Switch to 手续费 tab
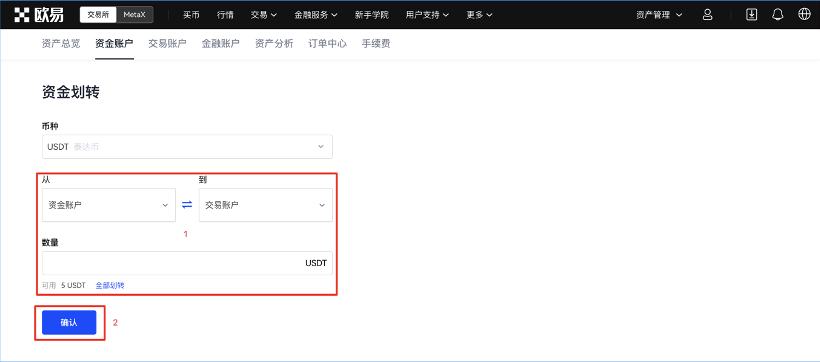The width and height of the screenshot is (820, 362). pos(376,44)
